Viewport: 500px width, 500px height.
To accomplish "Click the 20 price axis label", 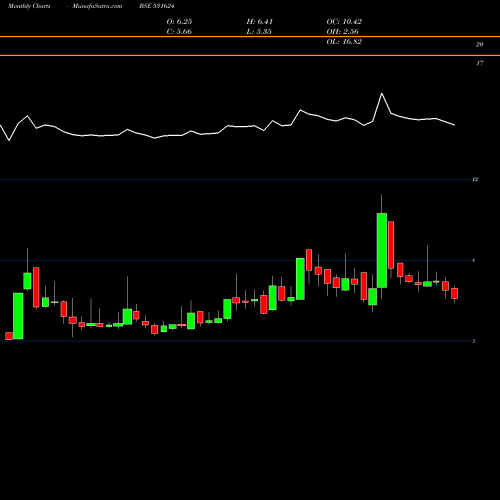I will (479, 45).
